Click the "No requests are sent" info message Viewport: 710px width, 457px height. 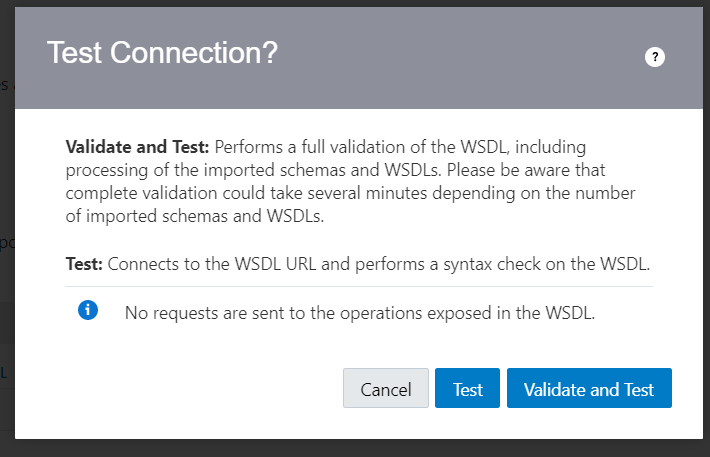(x=360, y=313)
